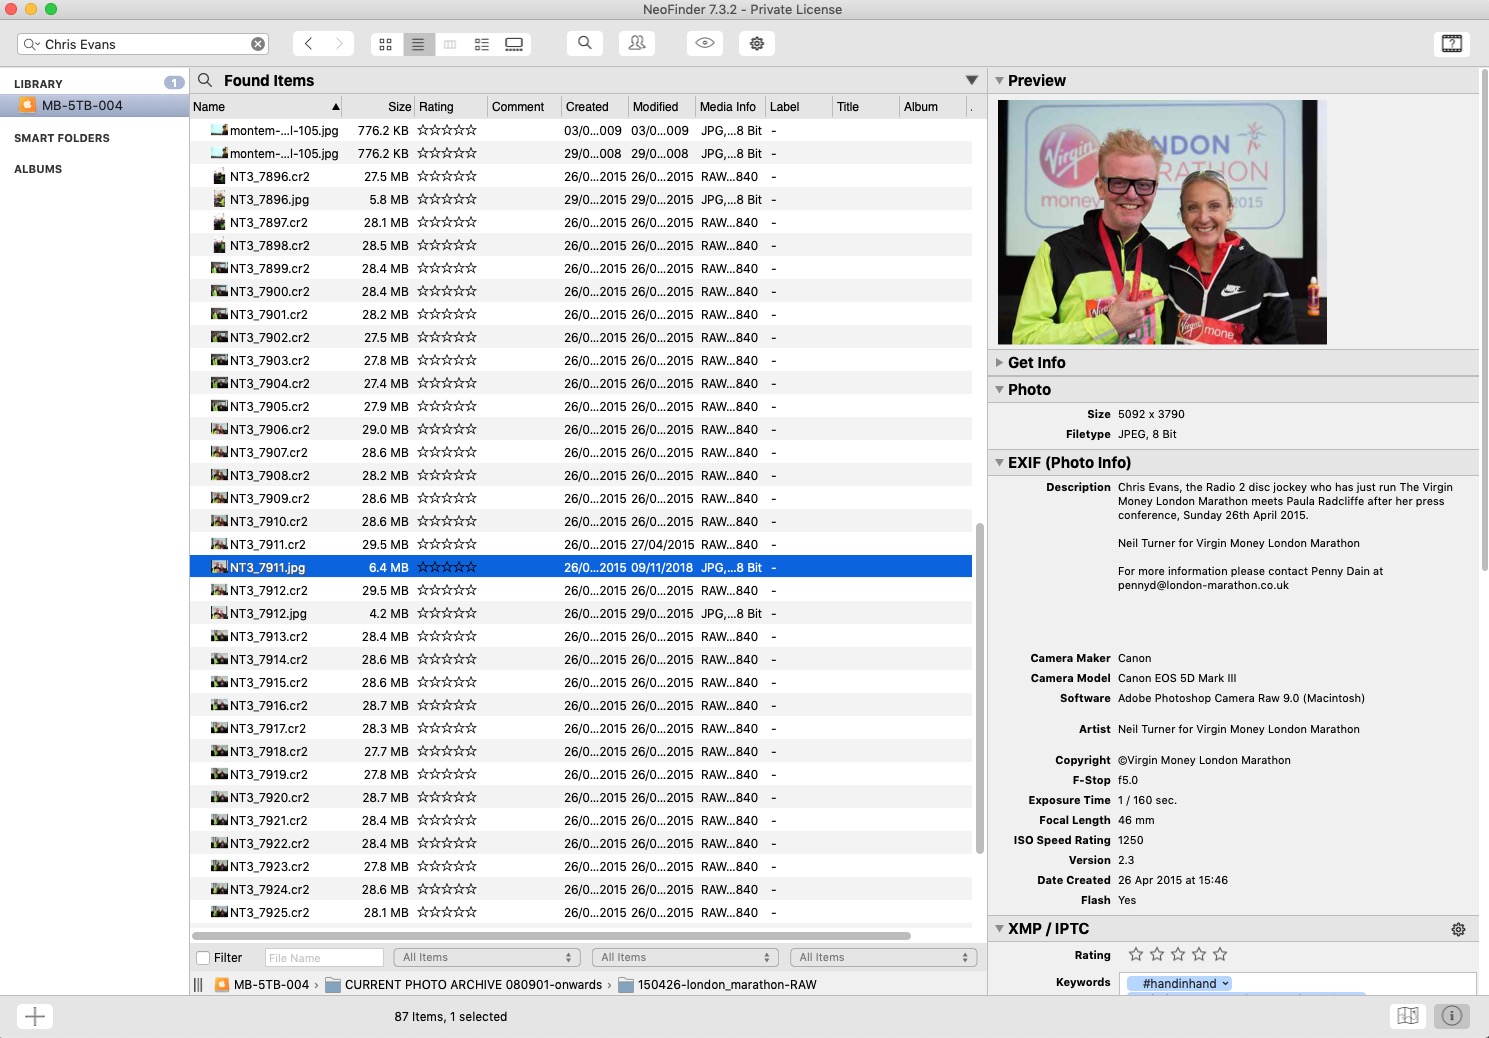Screen dimensions: 1489x1038
Task: Click the people icon in toolbar
Action: (637, 43)
